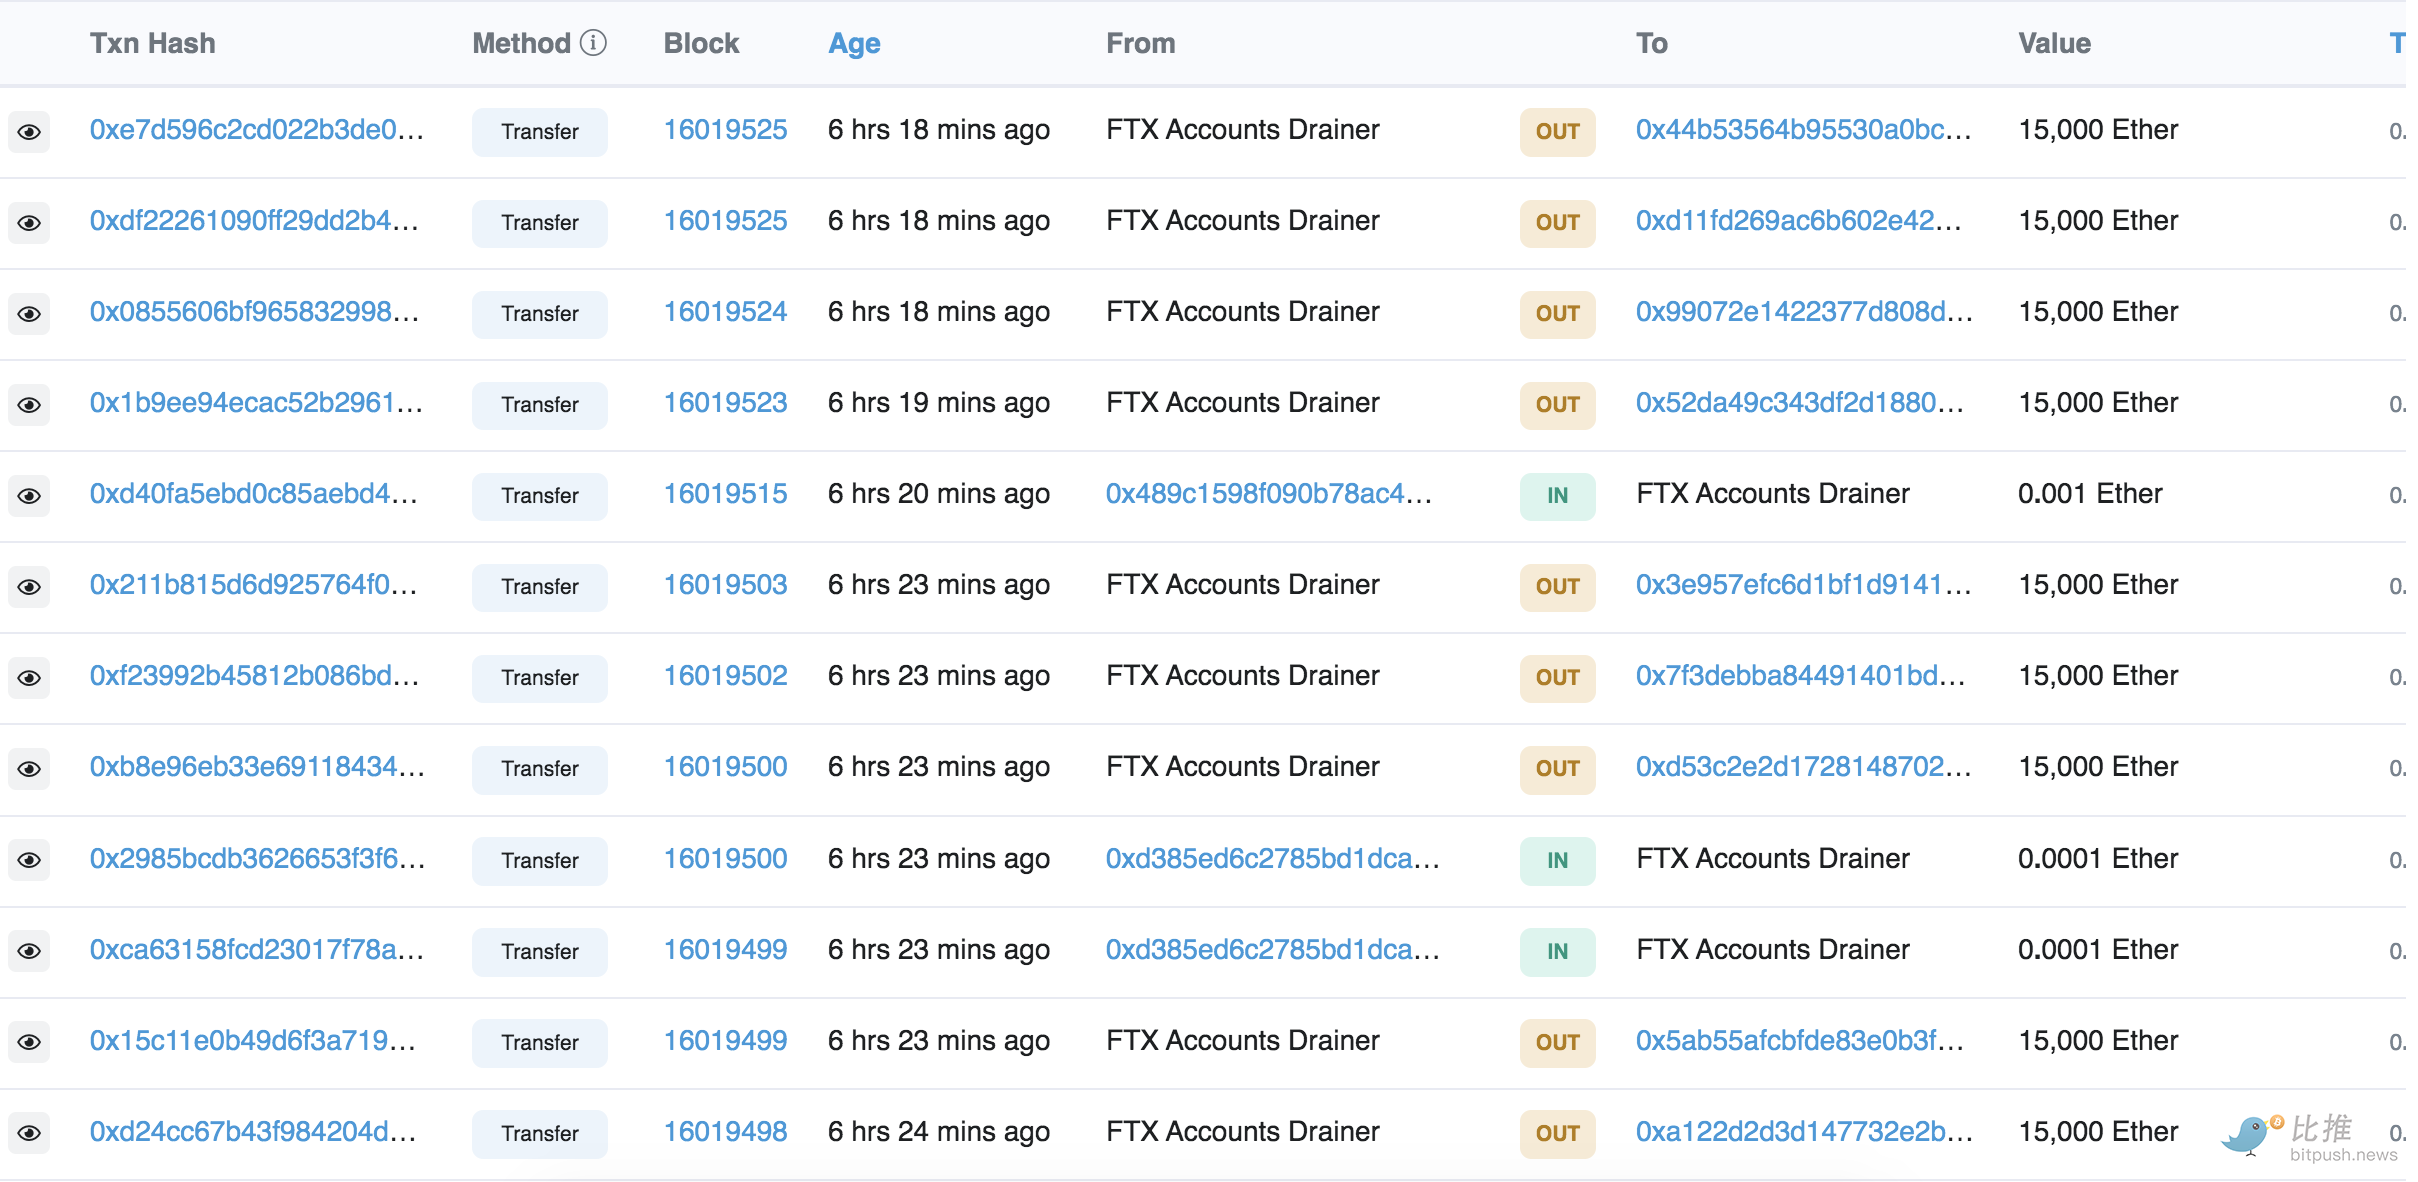
Task: Open transaction hash 0xca63158fcd23017f78a
Action: pyautogui.click(x=257, y=950)
